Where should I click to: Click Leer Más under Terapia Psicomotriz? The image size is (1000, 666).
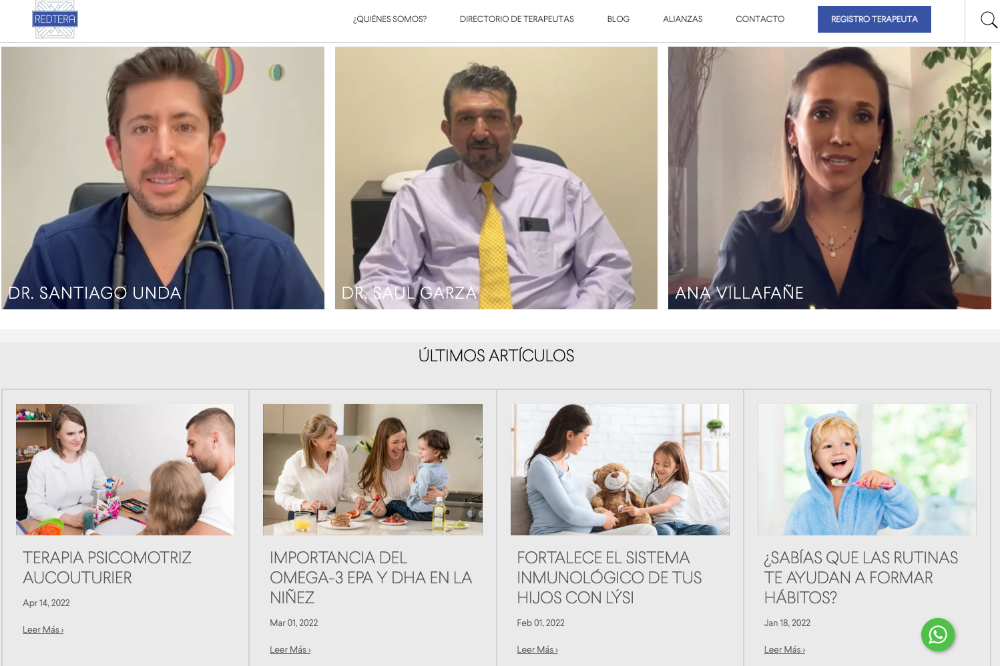43,630
